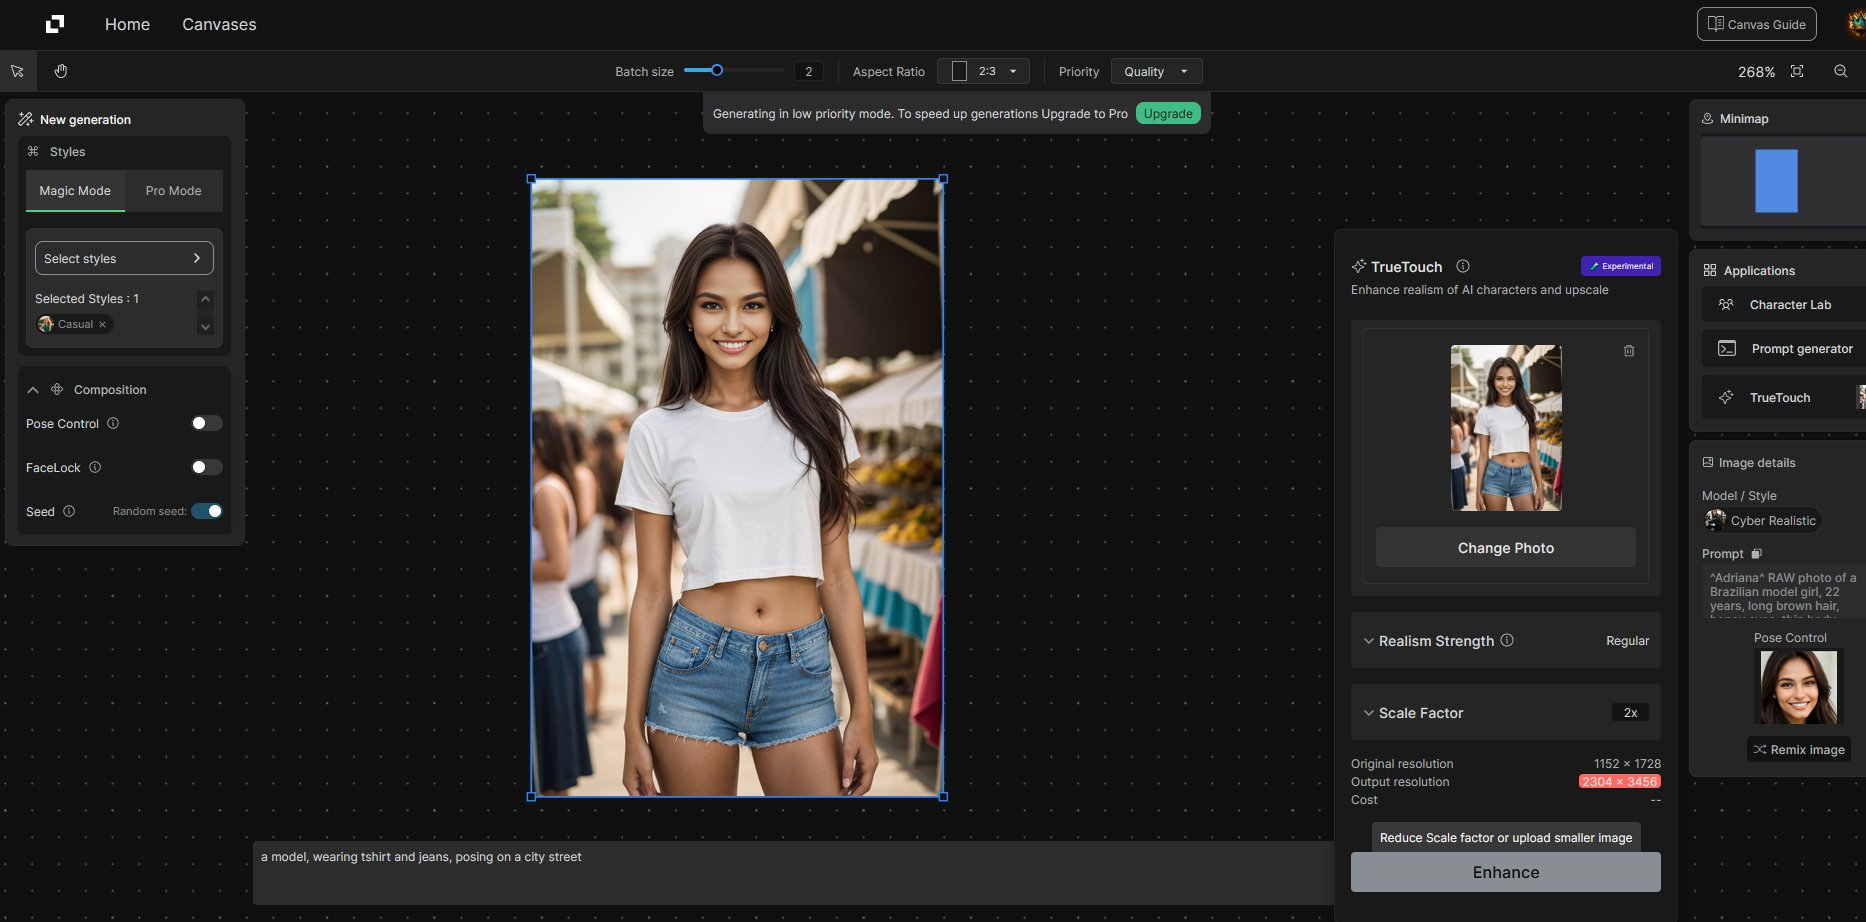This screenshot has width=1866, height=922.
Task: Delete the uploaded TrueTouch photo
Action: pyautogui.click(x=1629, y=351)
